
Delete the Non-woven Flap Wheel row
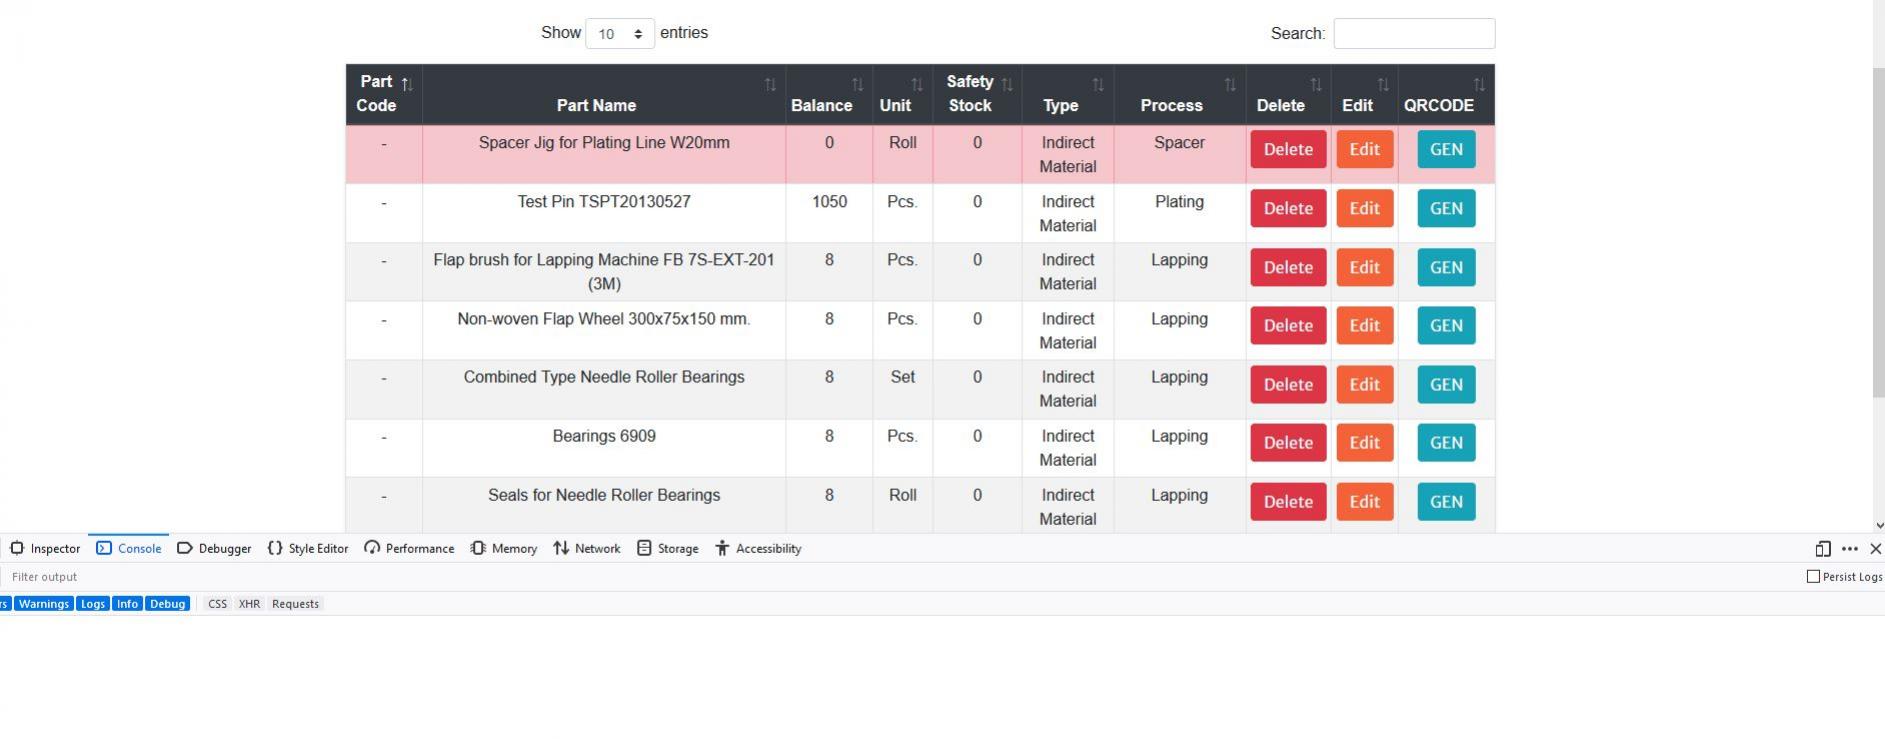click(x=1288, y=326)
